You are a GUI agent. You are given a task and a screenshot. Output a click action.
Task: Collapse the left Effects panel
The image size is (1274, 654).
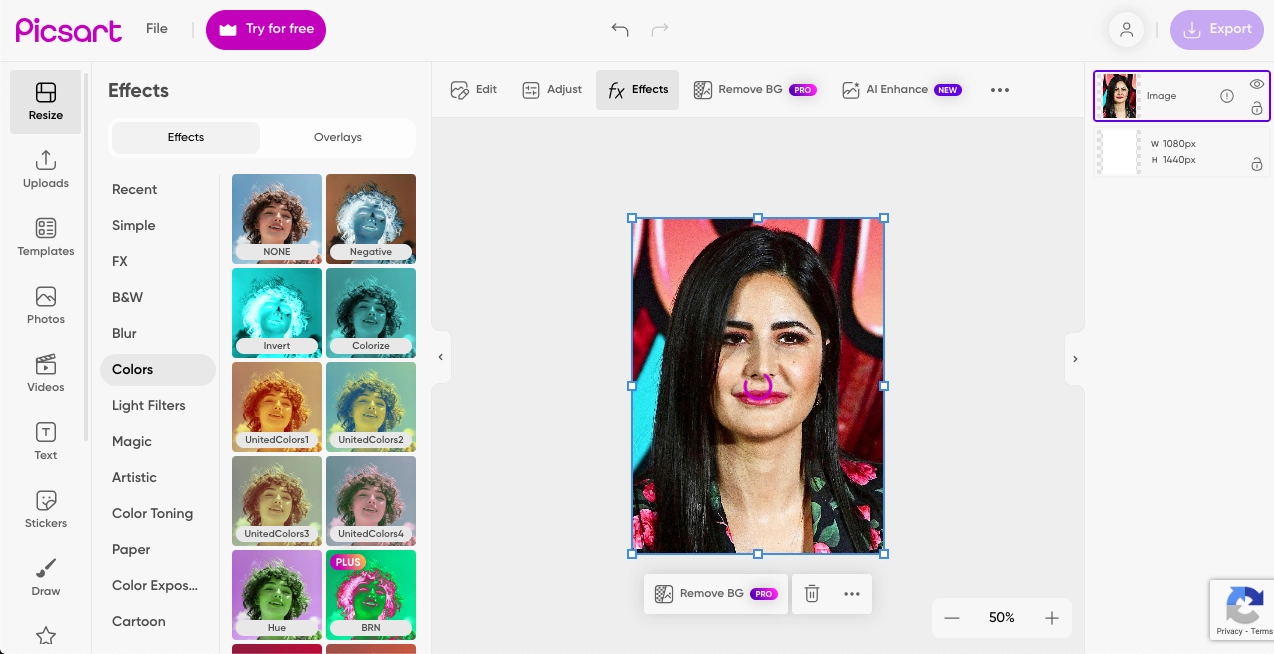pos(441,357)
